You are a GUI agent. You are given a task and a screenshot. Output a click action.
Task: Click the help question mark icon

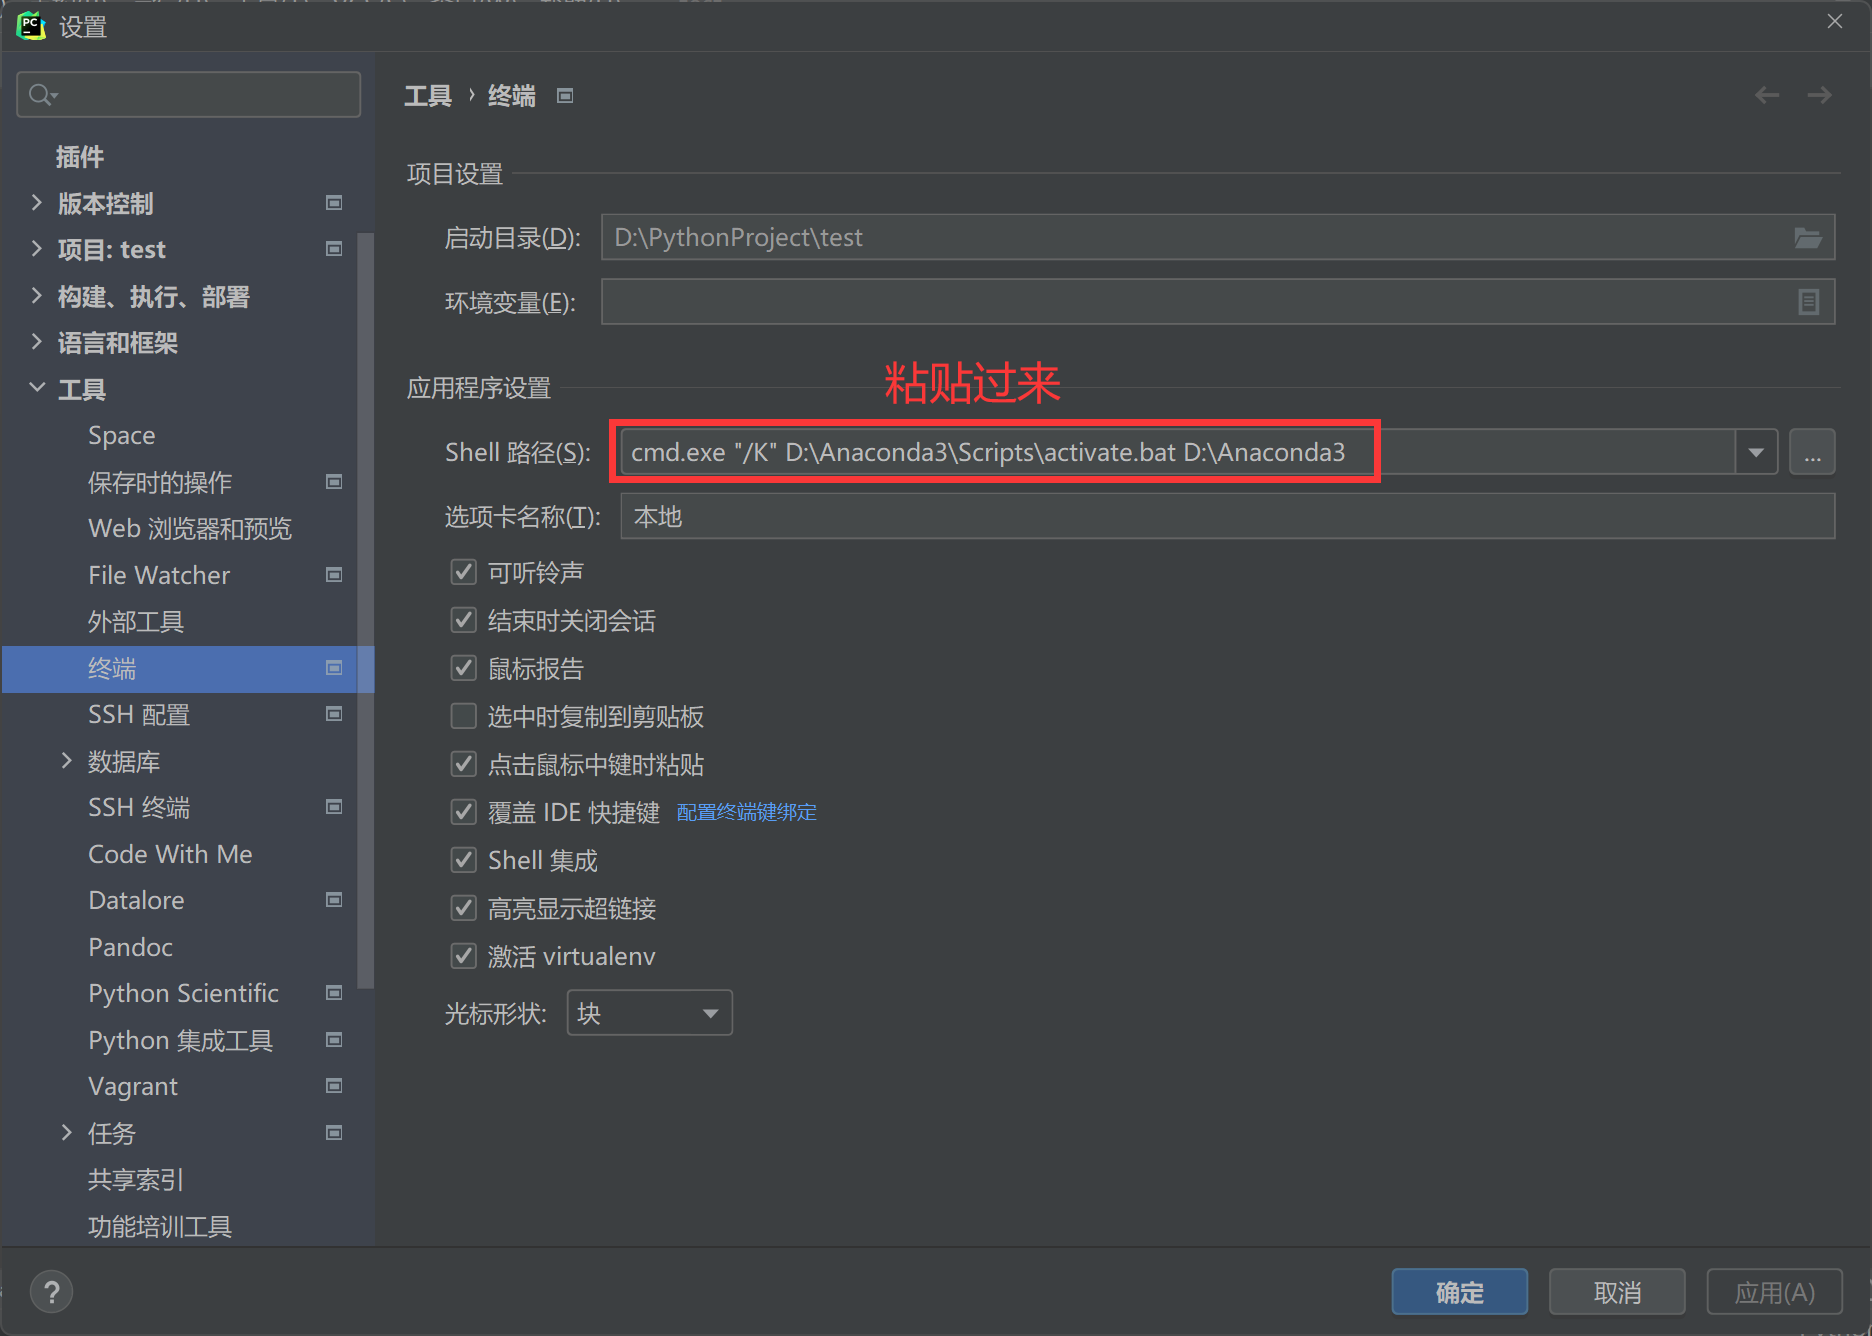pyautogui.click(x=51, y=1291)
